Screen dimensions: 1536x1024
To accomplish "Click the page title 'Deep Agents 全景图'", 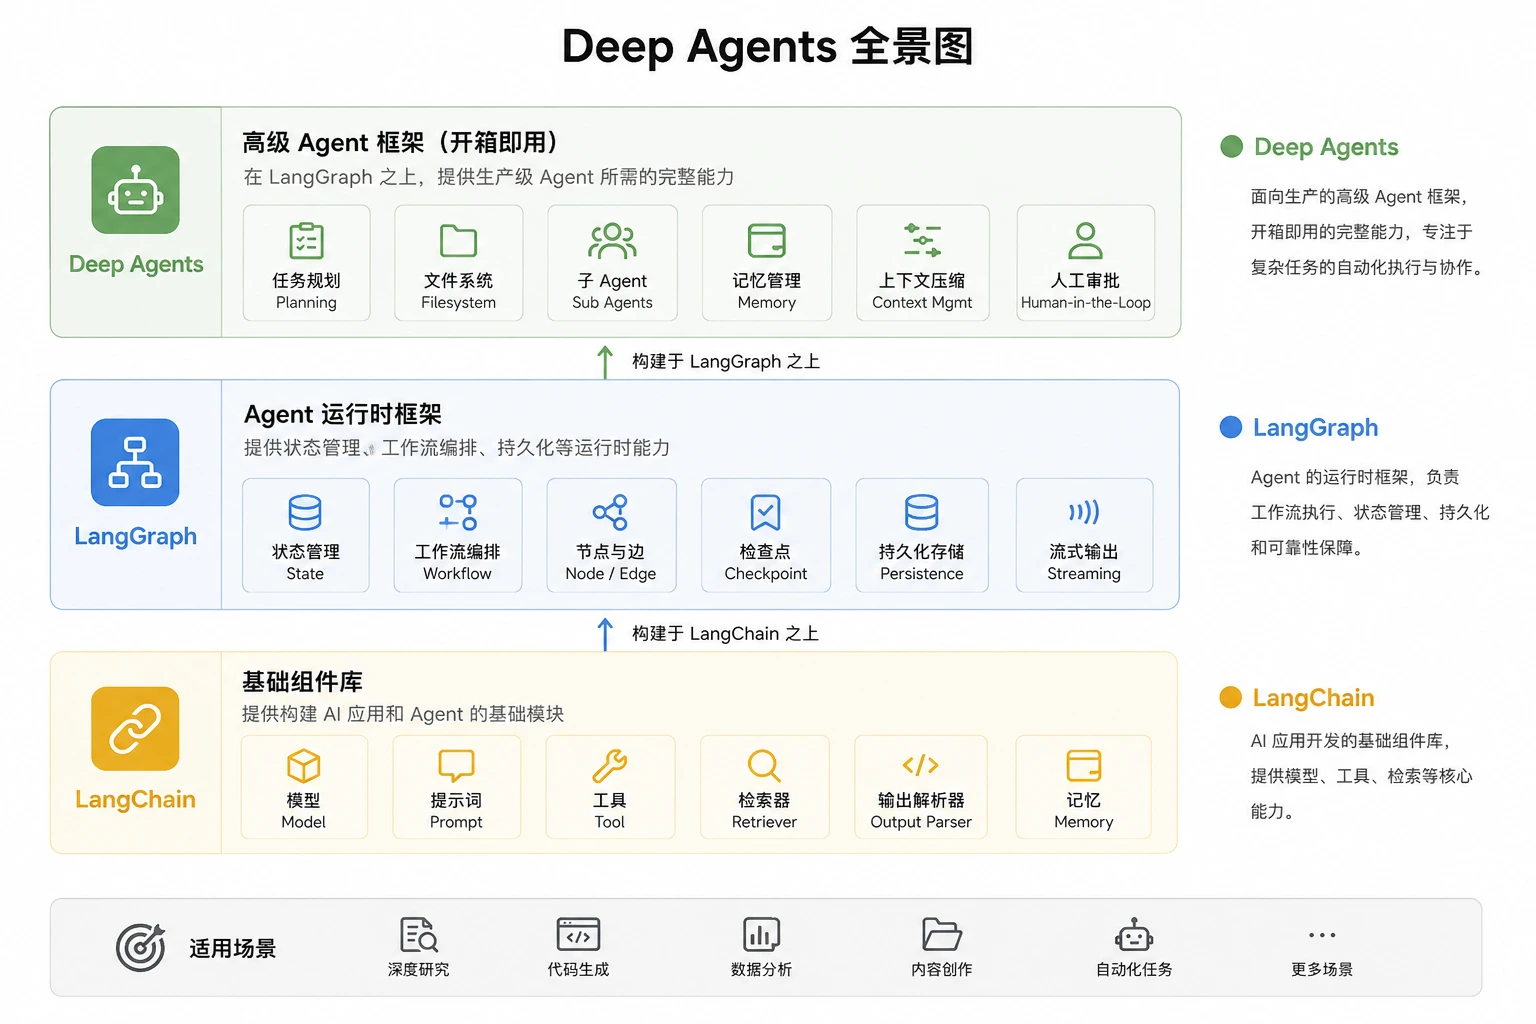I will 767,46.
